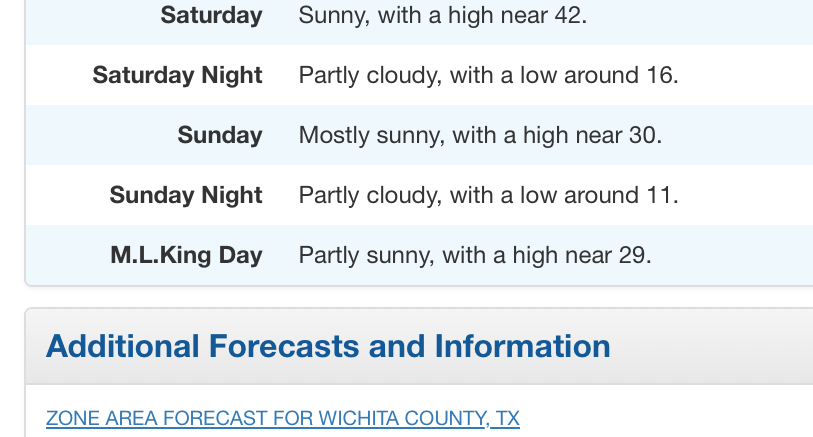813x437 pixels.
Task: Click the 'Mostly sunny, high near 30' text
Action: point(480,136)
